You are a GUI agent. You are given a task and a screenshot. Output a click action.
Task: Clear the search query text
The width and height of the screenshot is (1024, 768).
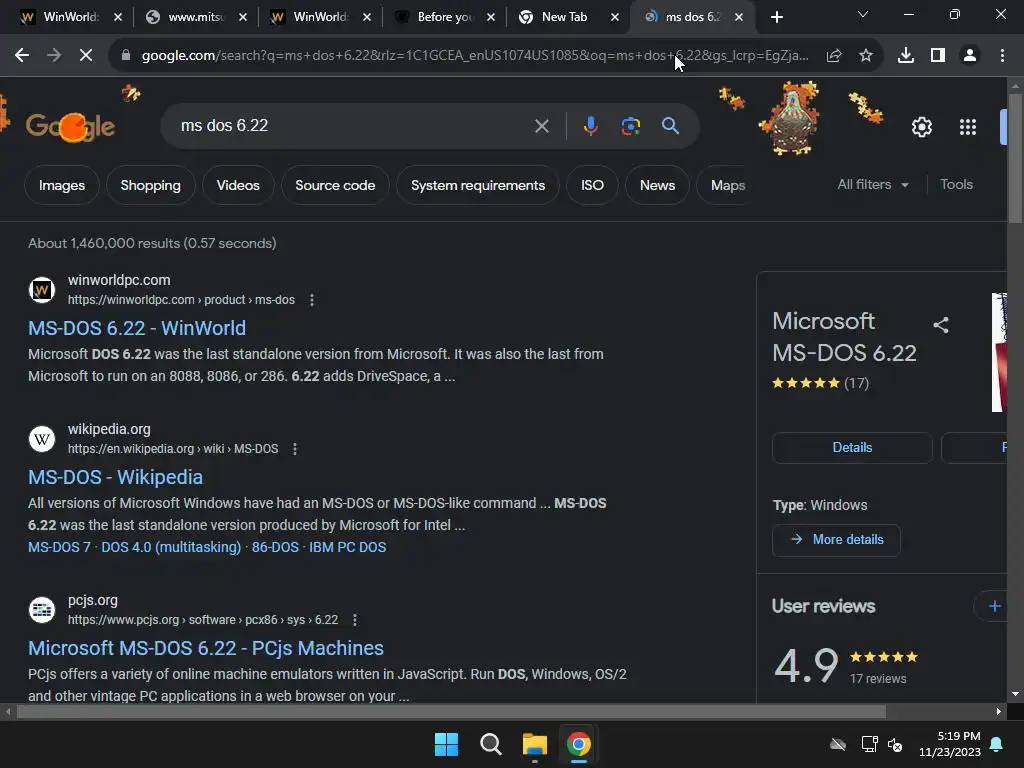click(x=541, y=126)
